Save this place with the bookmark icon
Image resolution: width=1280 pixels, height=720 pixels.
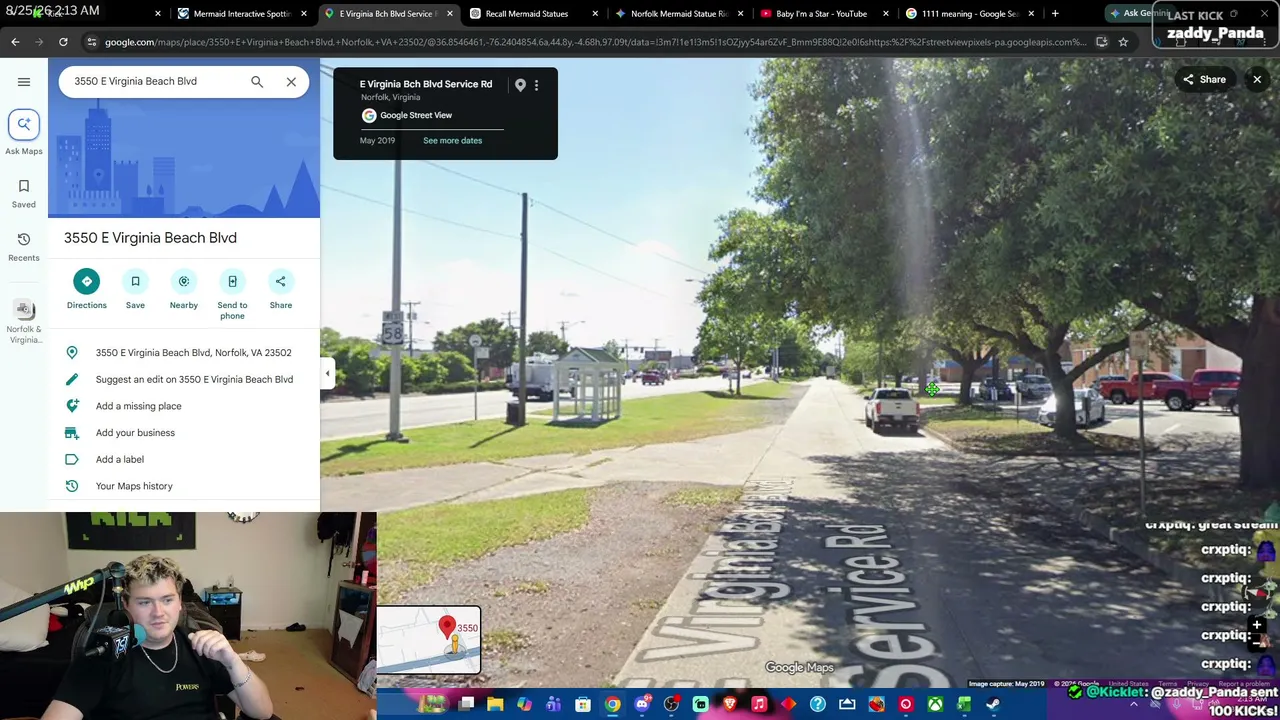coord(135,289)
